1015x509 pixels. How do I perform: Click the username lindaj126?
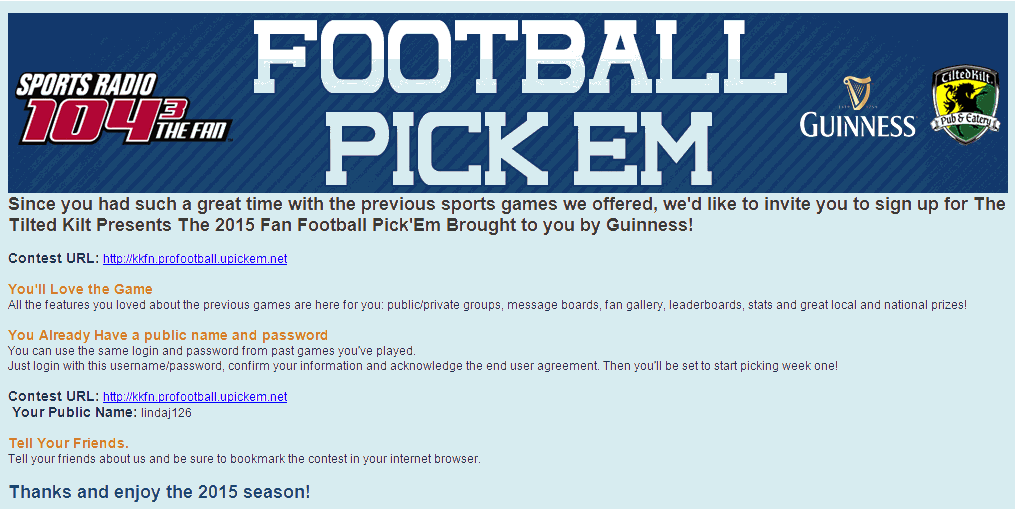pos(166,412)
